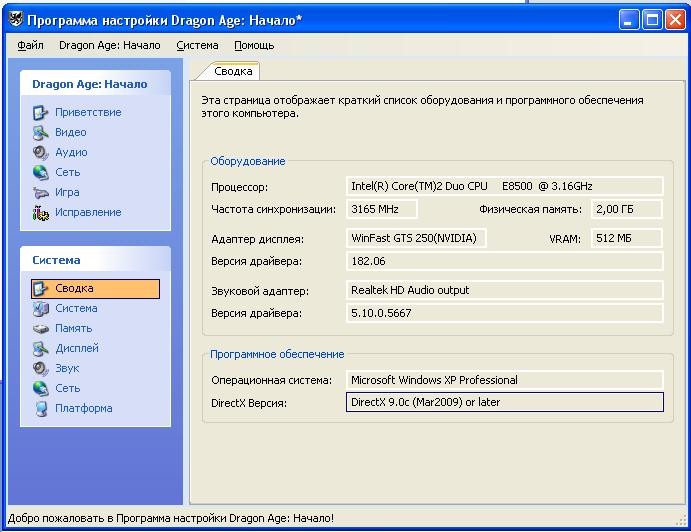
Task: Open the Игра settings link
Action: (67, 193)
